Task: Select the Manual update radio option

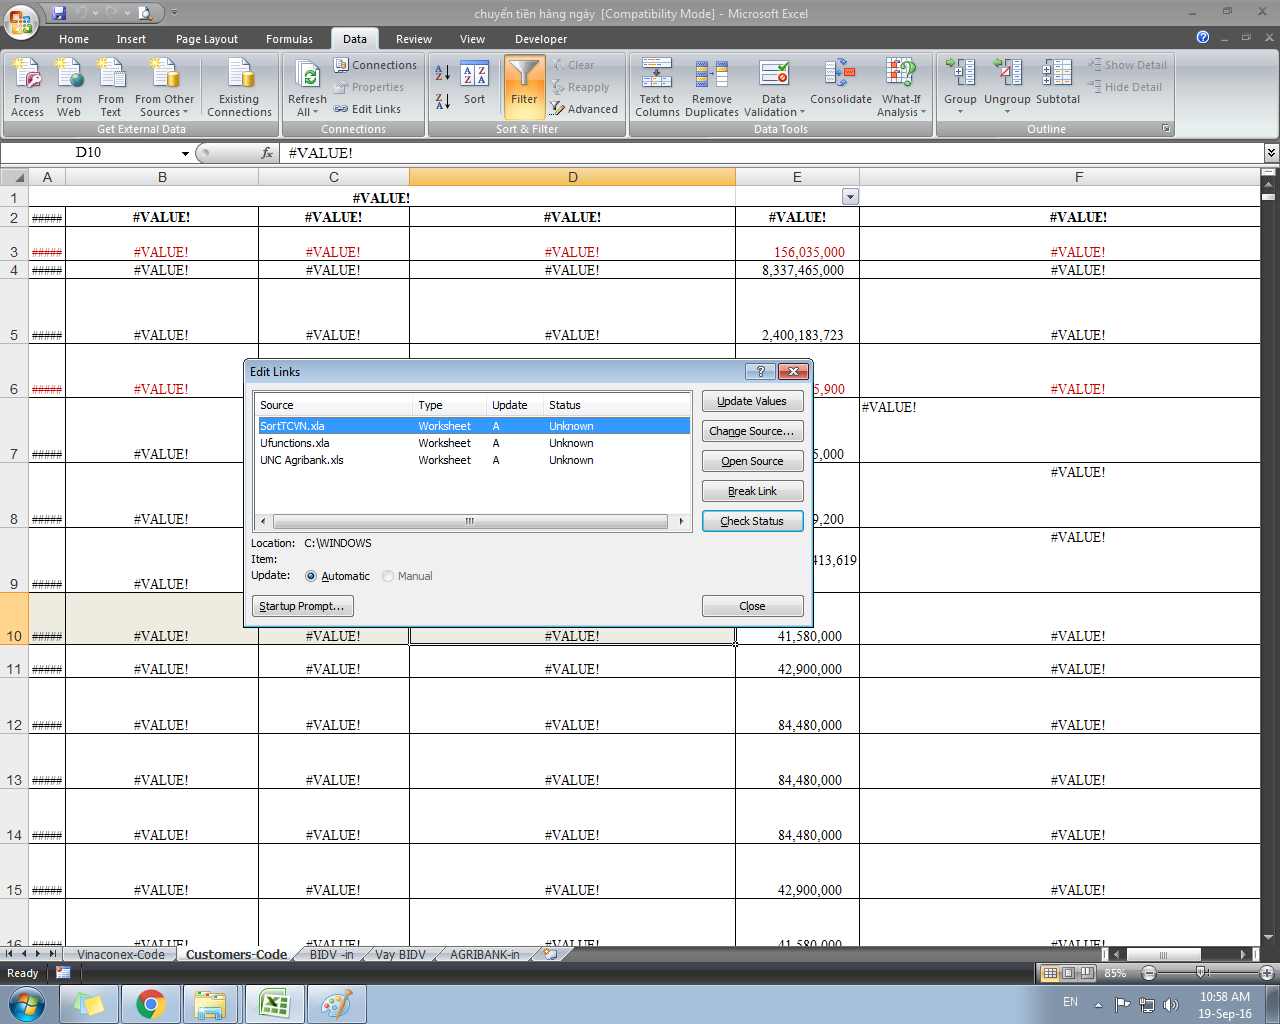Action: click(x=388, y=576)
